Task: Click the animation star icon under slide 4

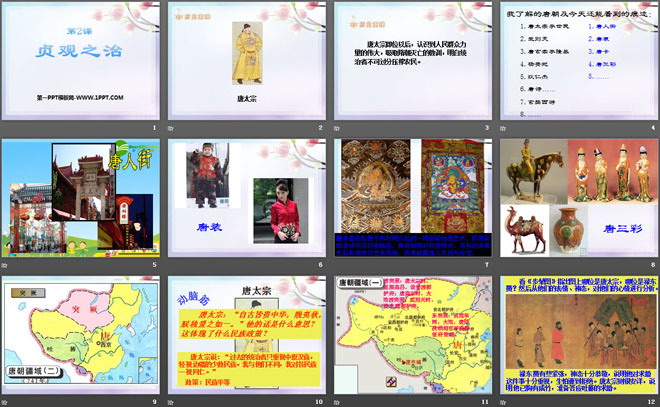Action: click(503, 128)
